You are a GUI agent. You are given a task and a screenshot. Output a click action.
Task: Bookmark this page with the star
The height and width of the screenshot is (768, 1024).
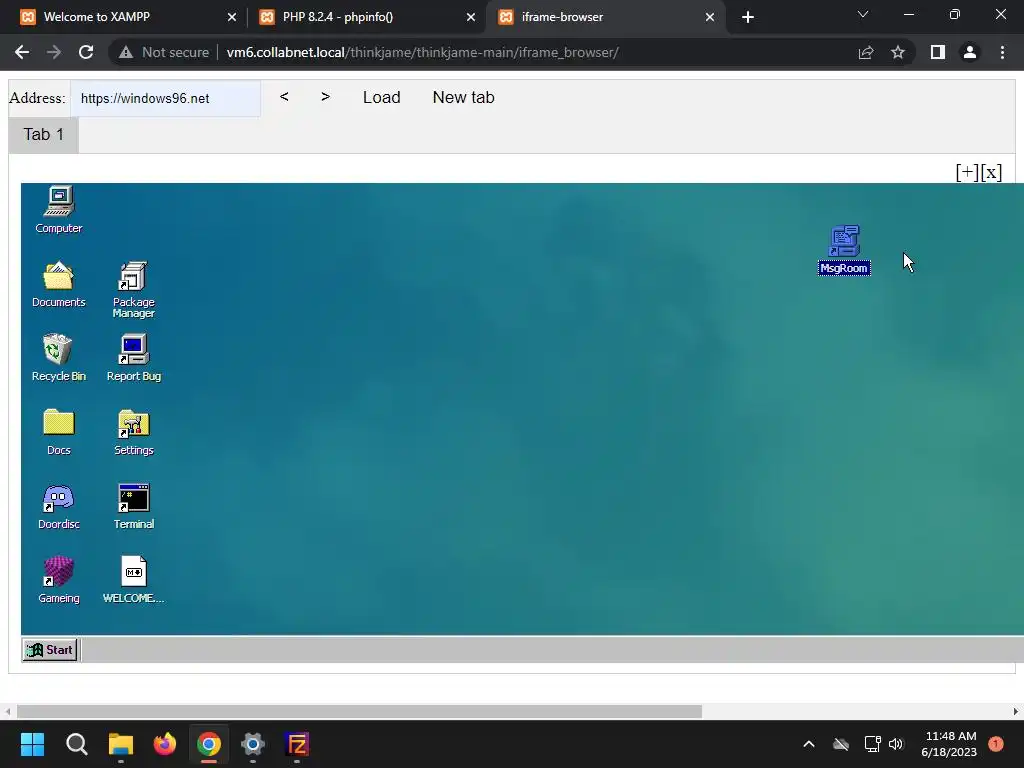(x=898, y=52)
